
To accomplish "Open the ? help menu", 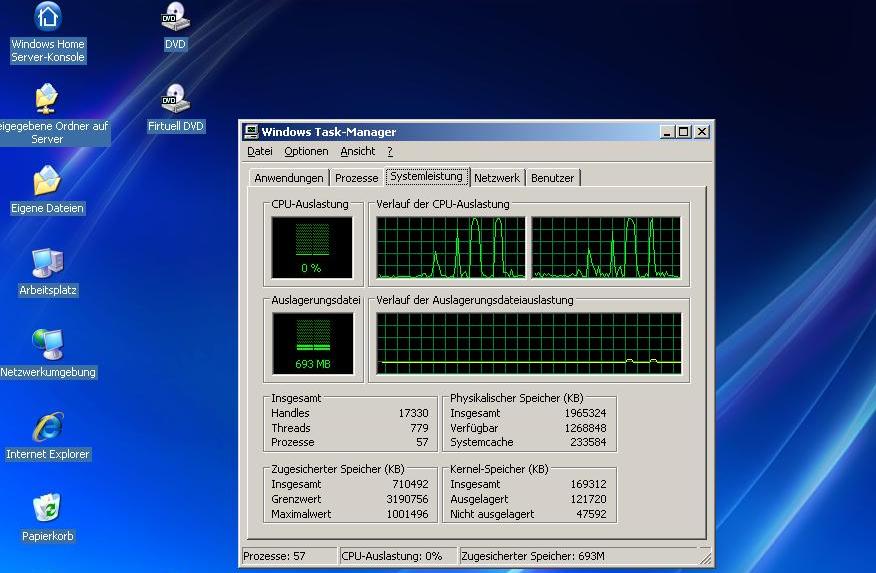I will [x=390, y=151].
